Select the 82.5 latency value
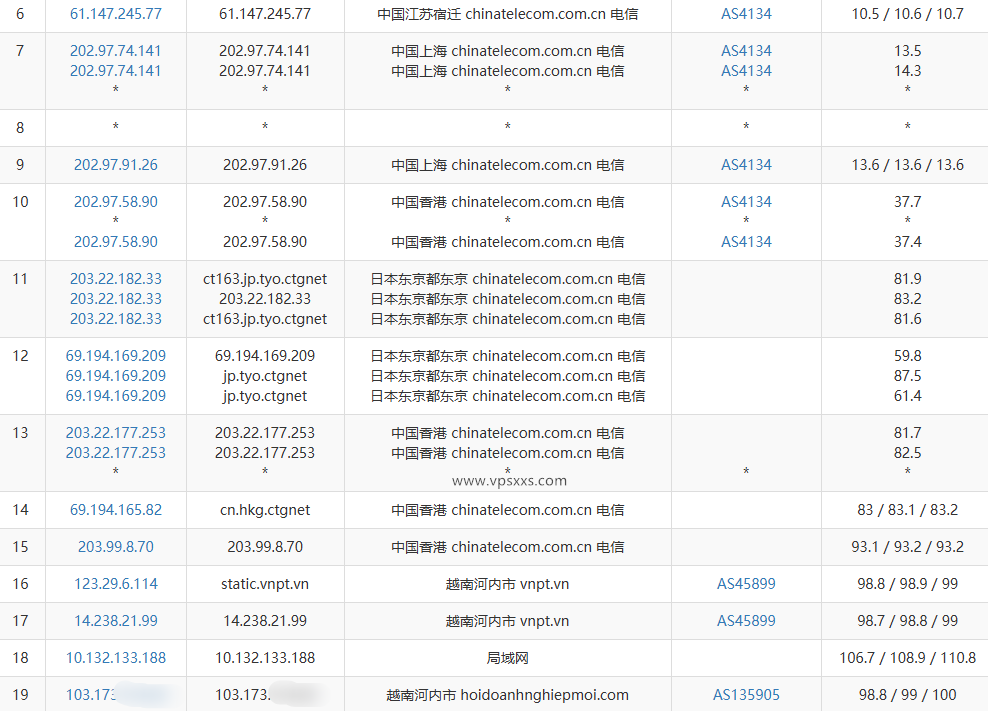The image size is (988, 711). point(907,453)
